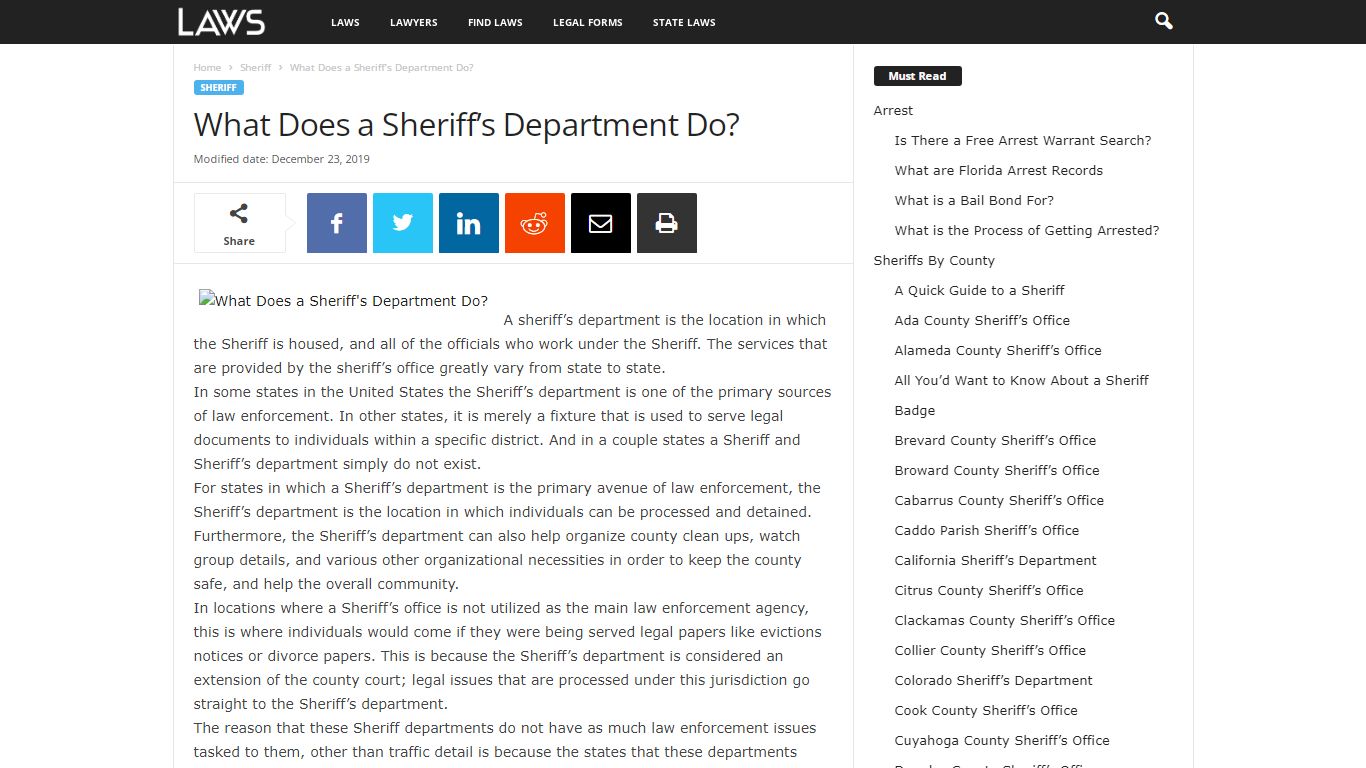Screen dimensions: 1366x768
Task: Open Cook County Sheriff's Office link
Action: pos(986,711)
